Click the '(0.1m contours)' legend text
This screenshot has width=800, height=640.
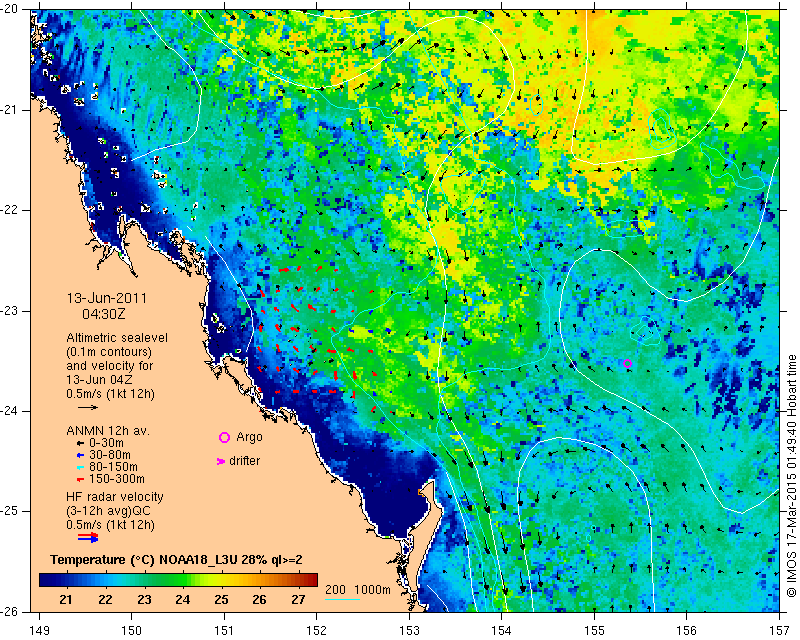click(109, 352)
